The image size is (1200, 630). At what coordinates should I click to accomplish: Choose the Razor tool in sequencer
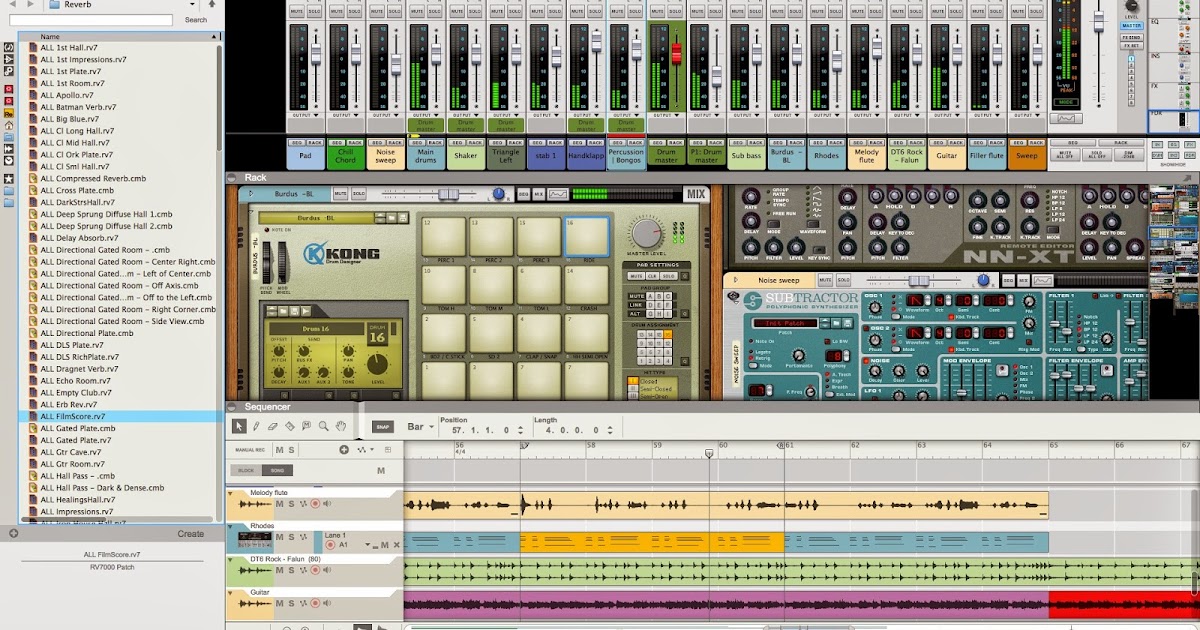click(x=290, y=426)
